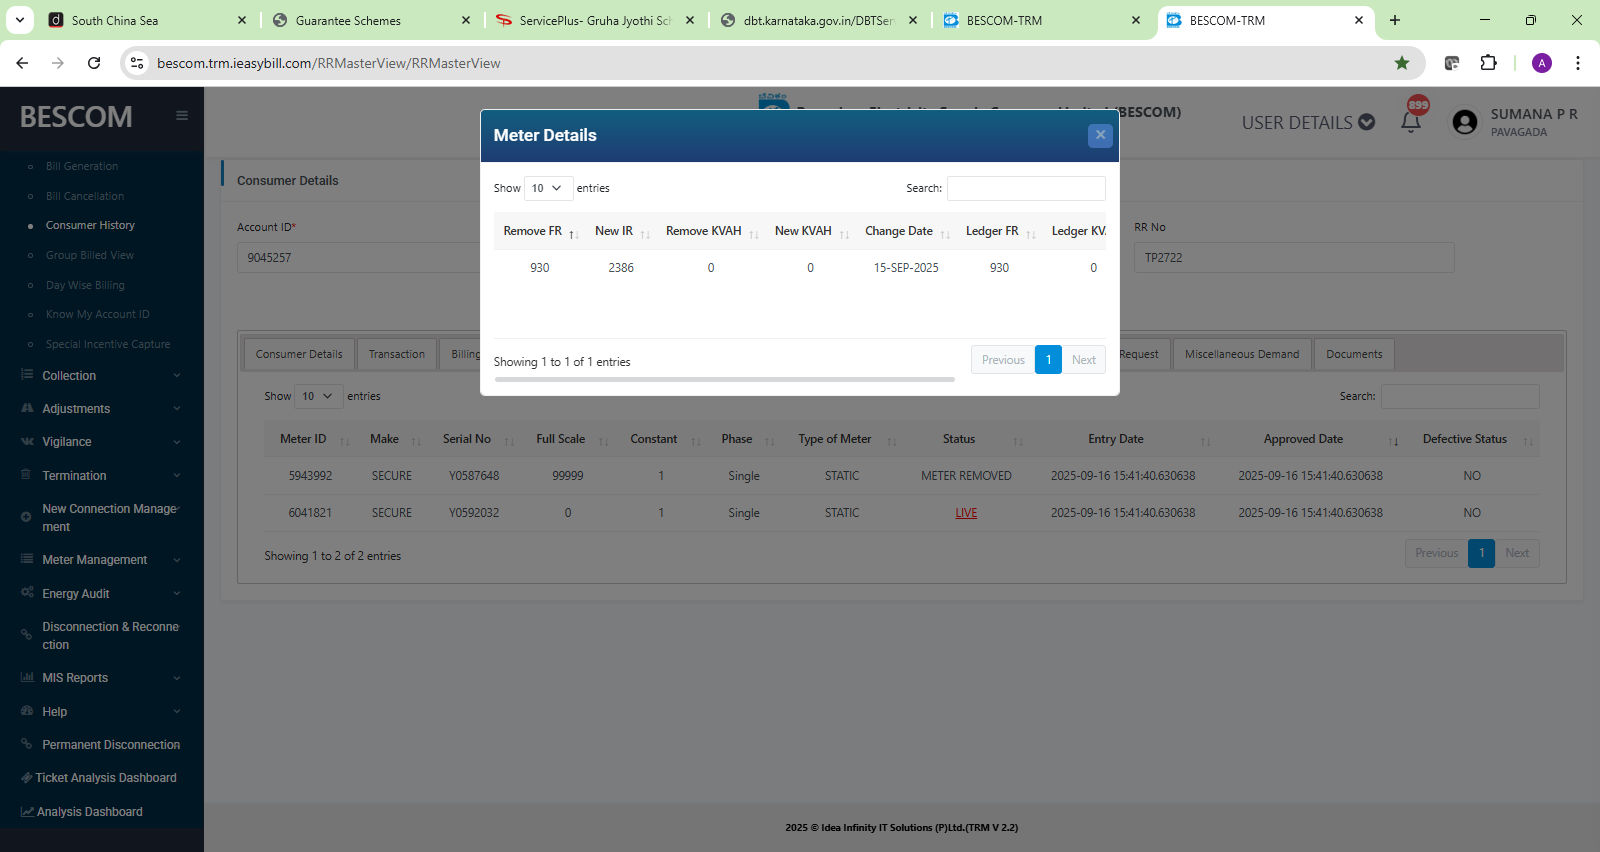
Task: Click Next in Meter Details pagination
Action: [x=1084, y=360]
